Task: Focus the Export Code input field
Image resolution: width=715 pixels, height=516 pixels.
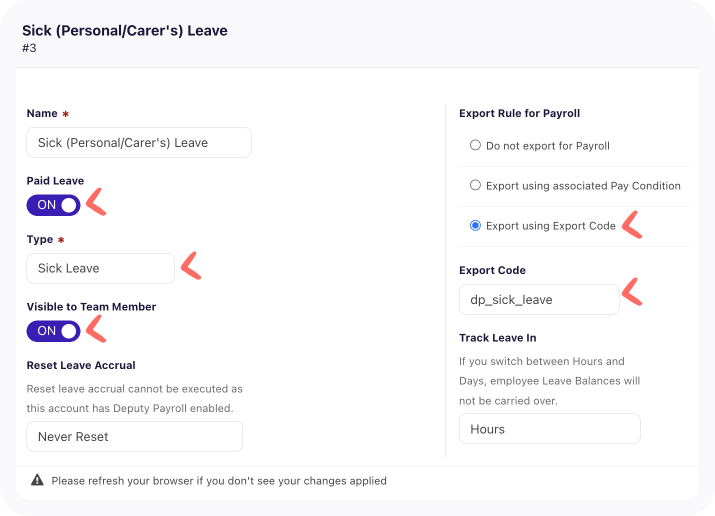Action: pos(539,299)
